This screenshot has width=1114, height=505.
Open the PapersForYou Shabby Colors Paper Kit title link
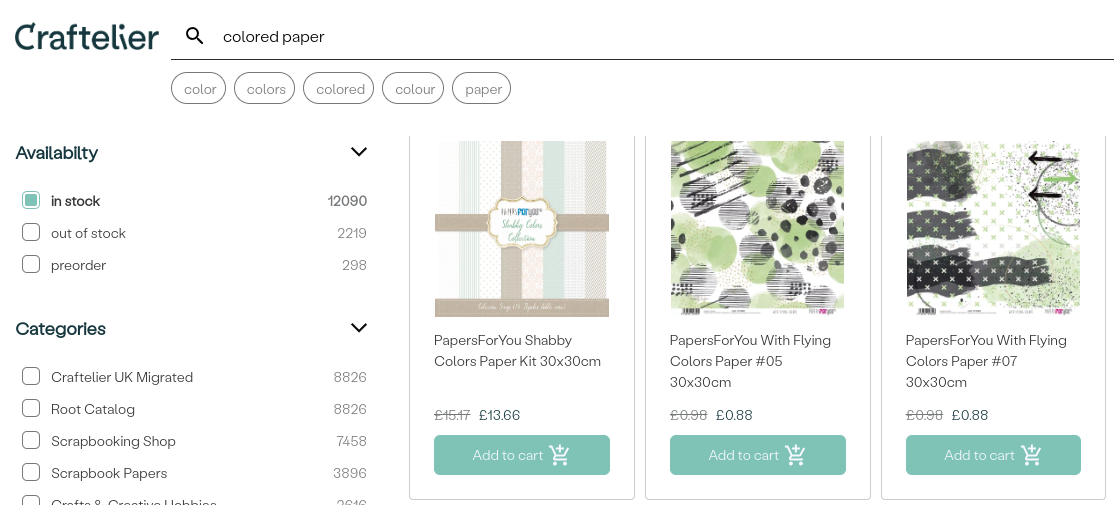point(517,350)
